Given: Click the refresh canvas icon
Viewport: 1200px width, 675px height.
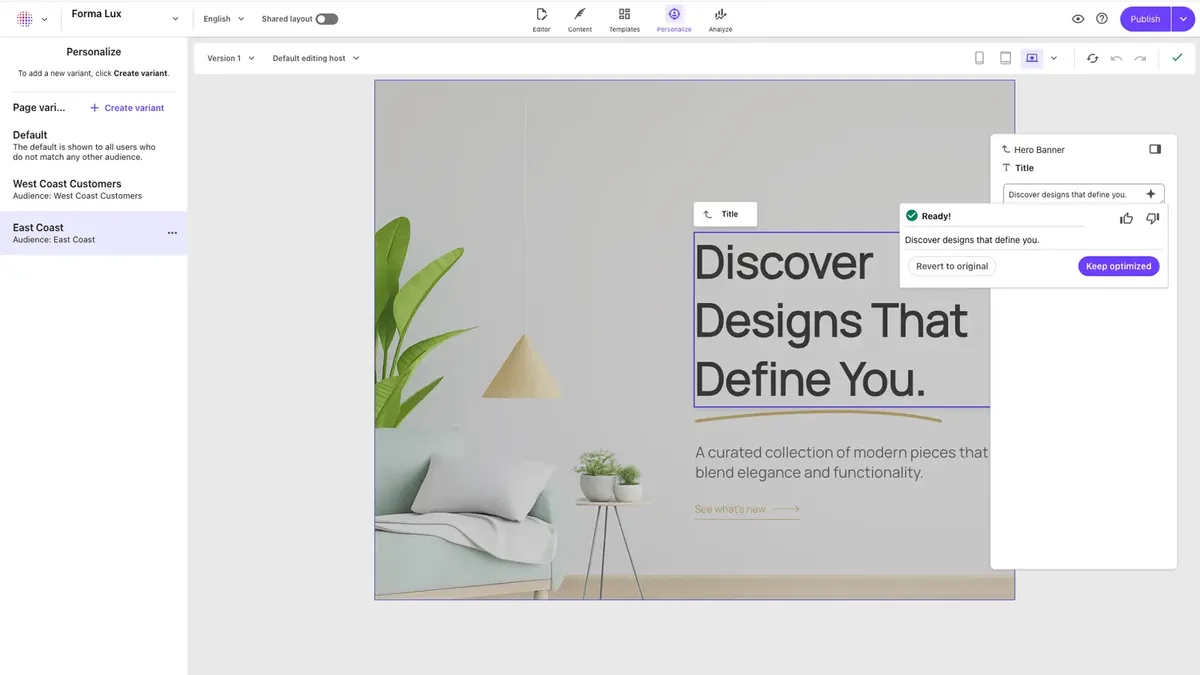Looking at the screenshot, I should 1092,58.
